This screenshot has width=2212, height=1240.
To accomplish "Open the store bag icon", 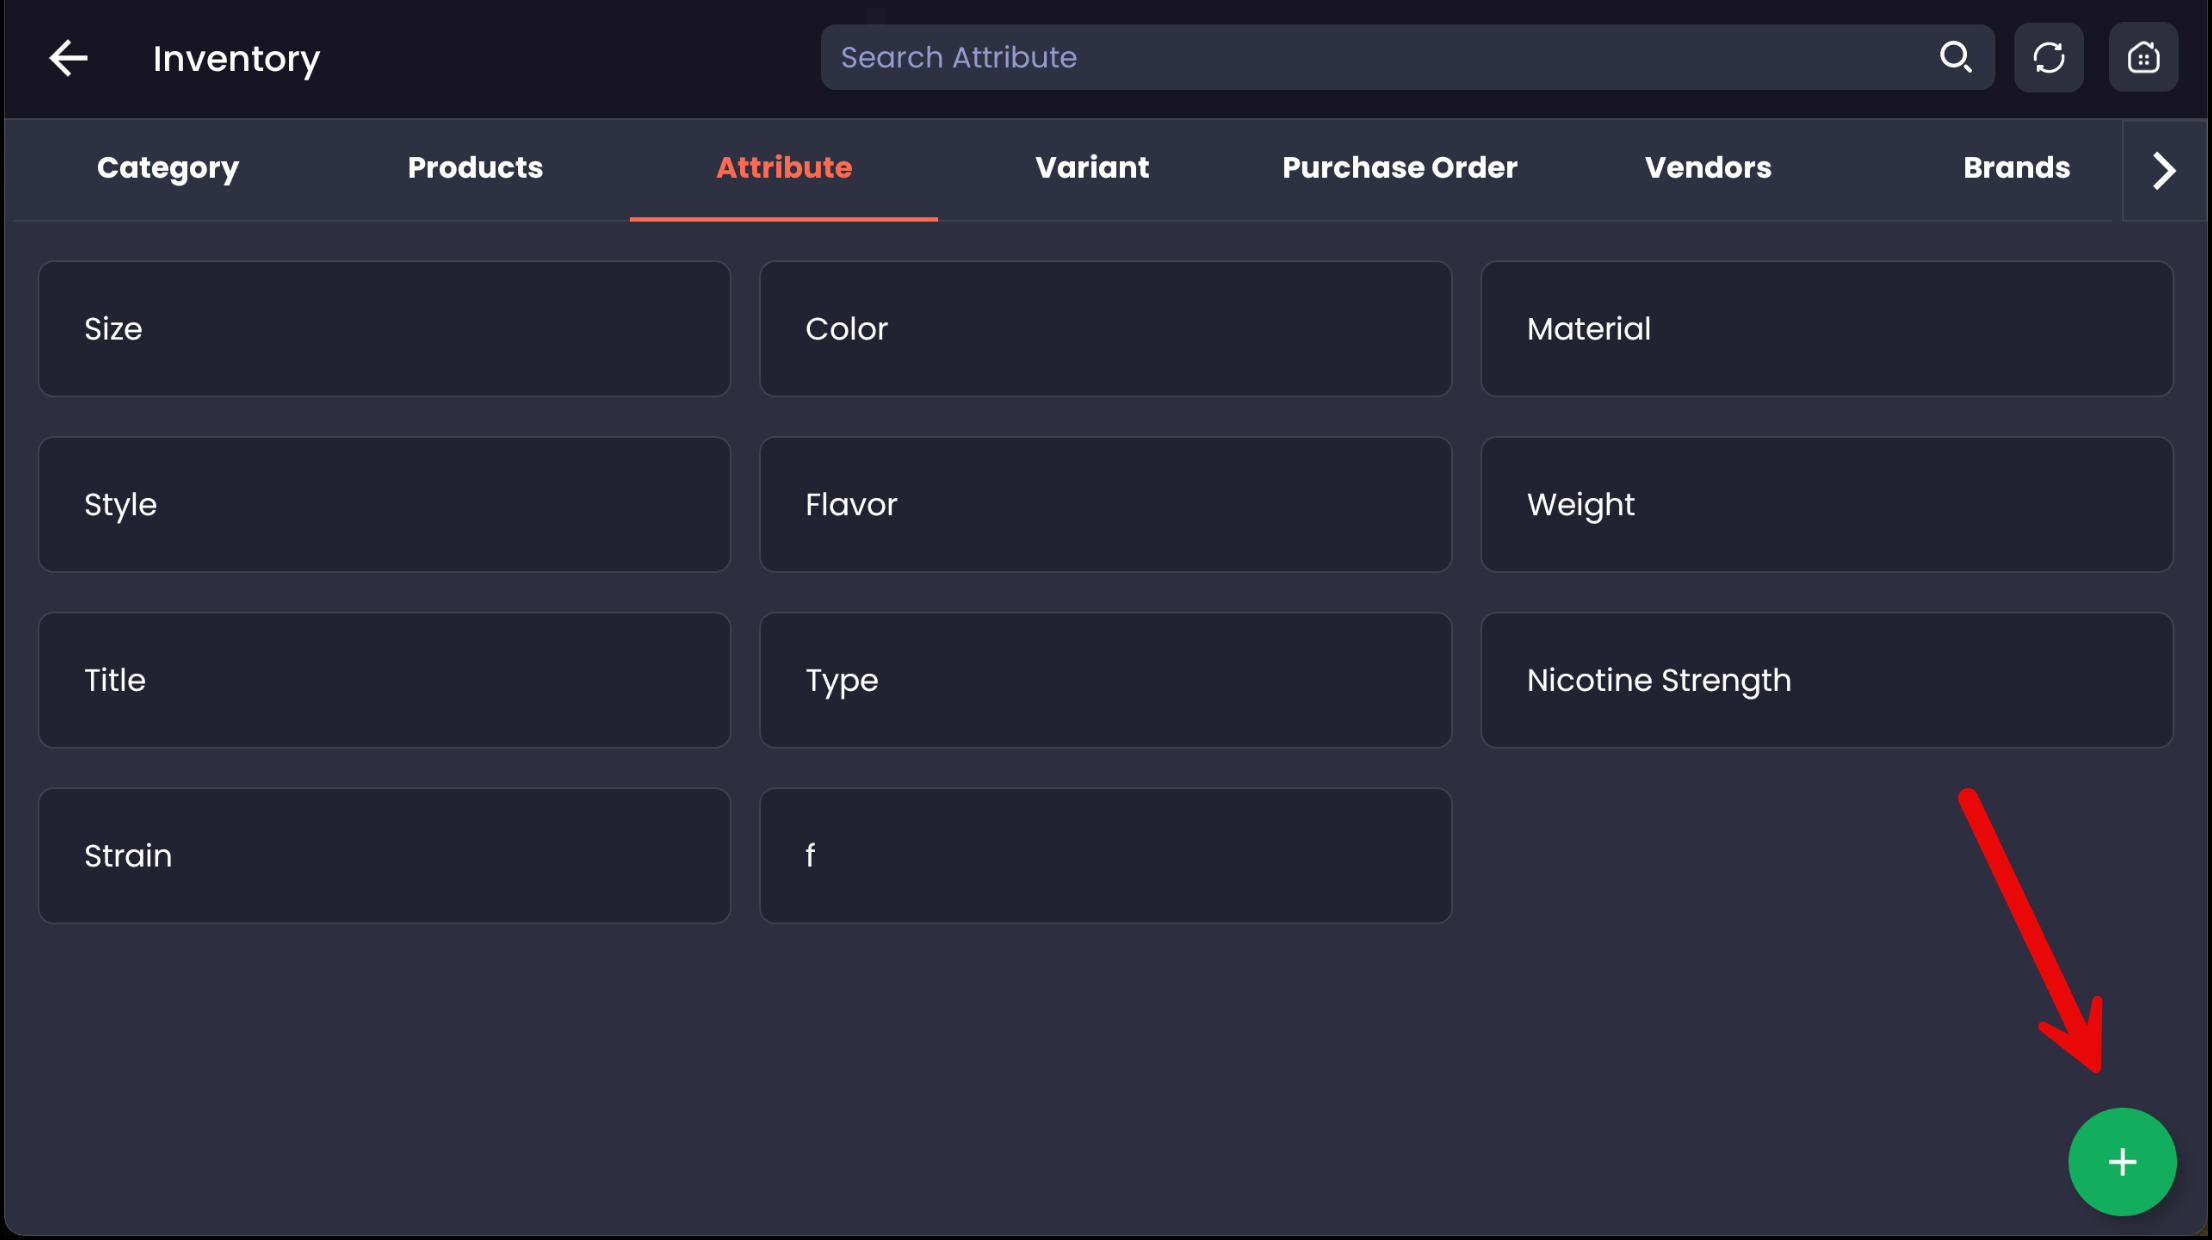I will pos(2142,58).
